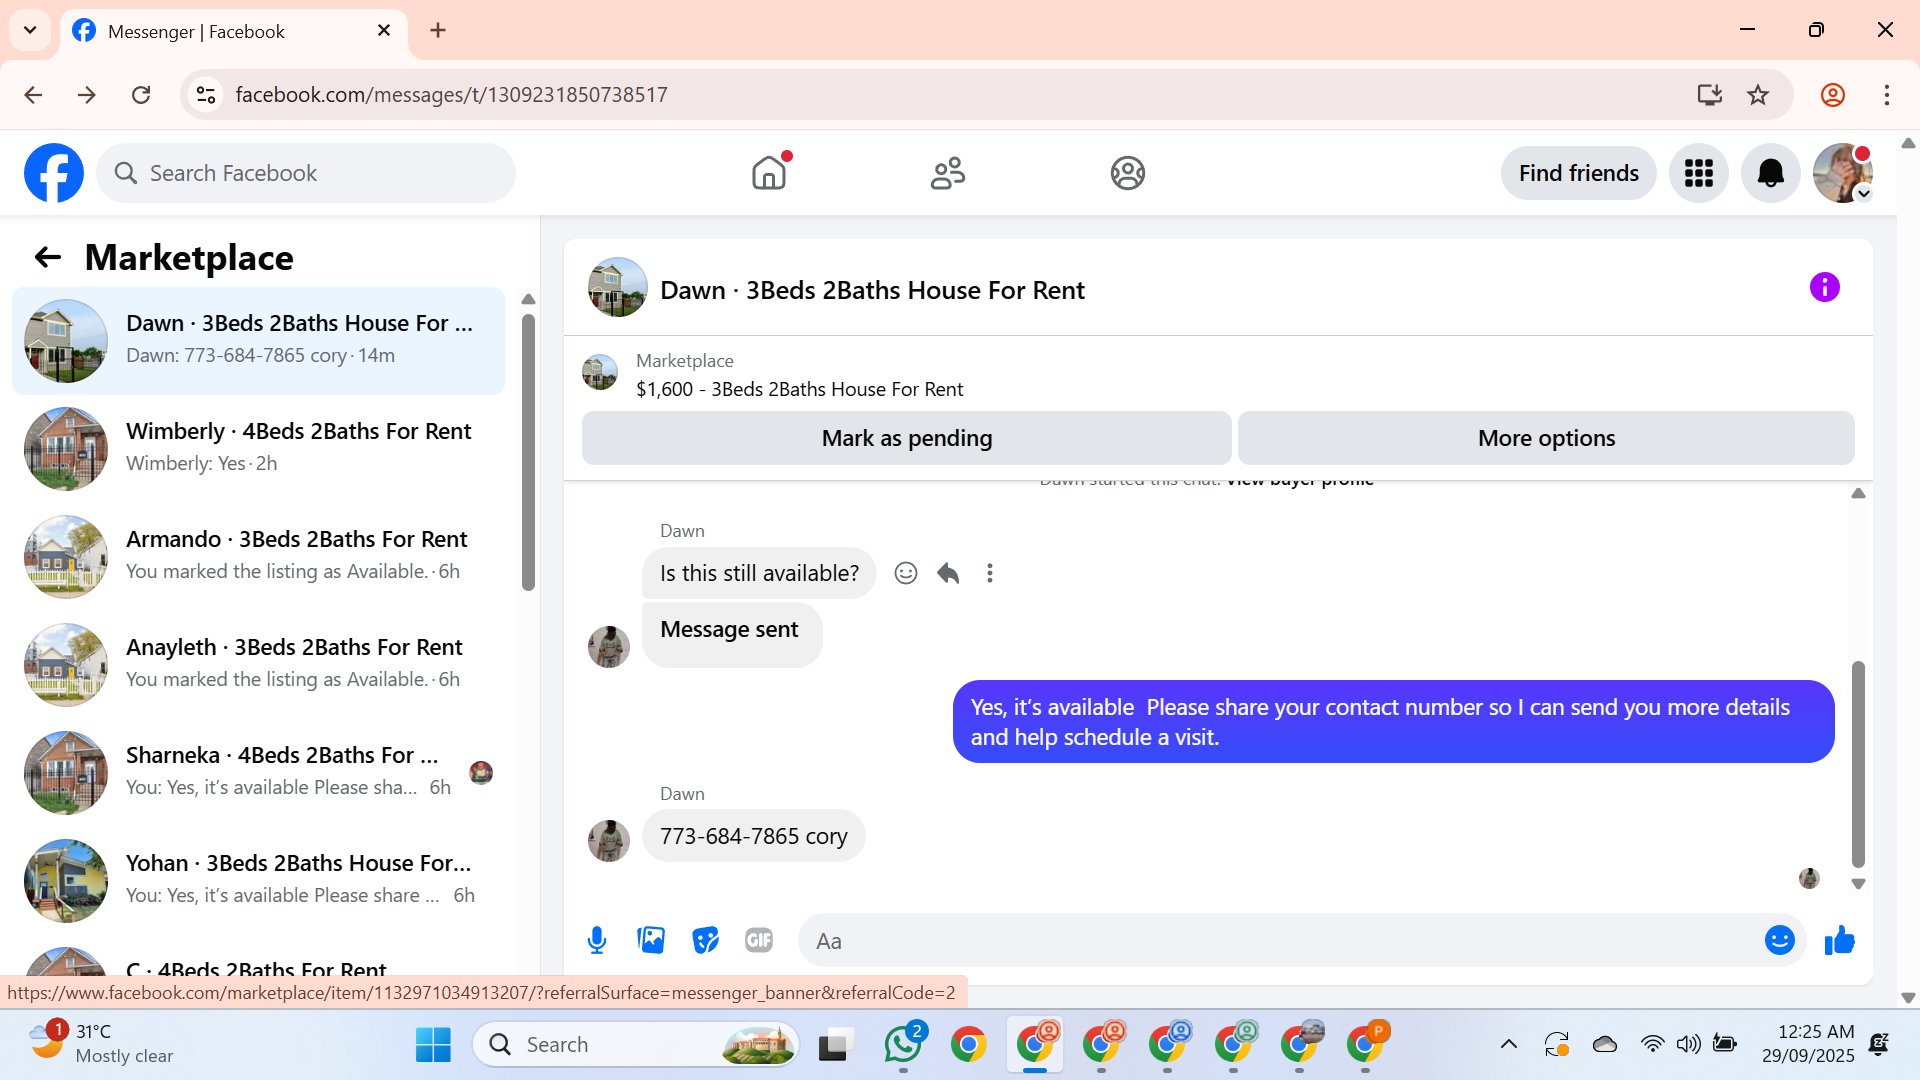Go back in browser history

33,95
